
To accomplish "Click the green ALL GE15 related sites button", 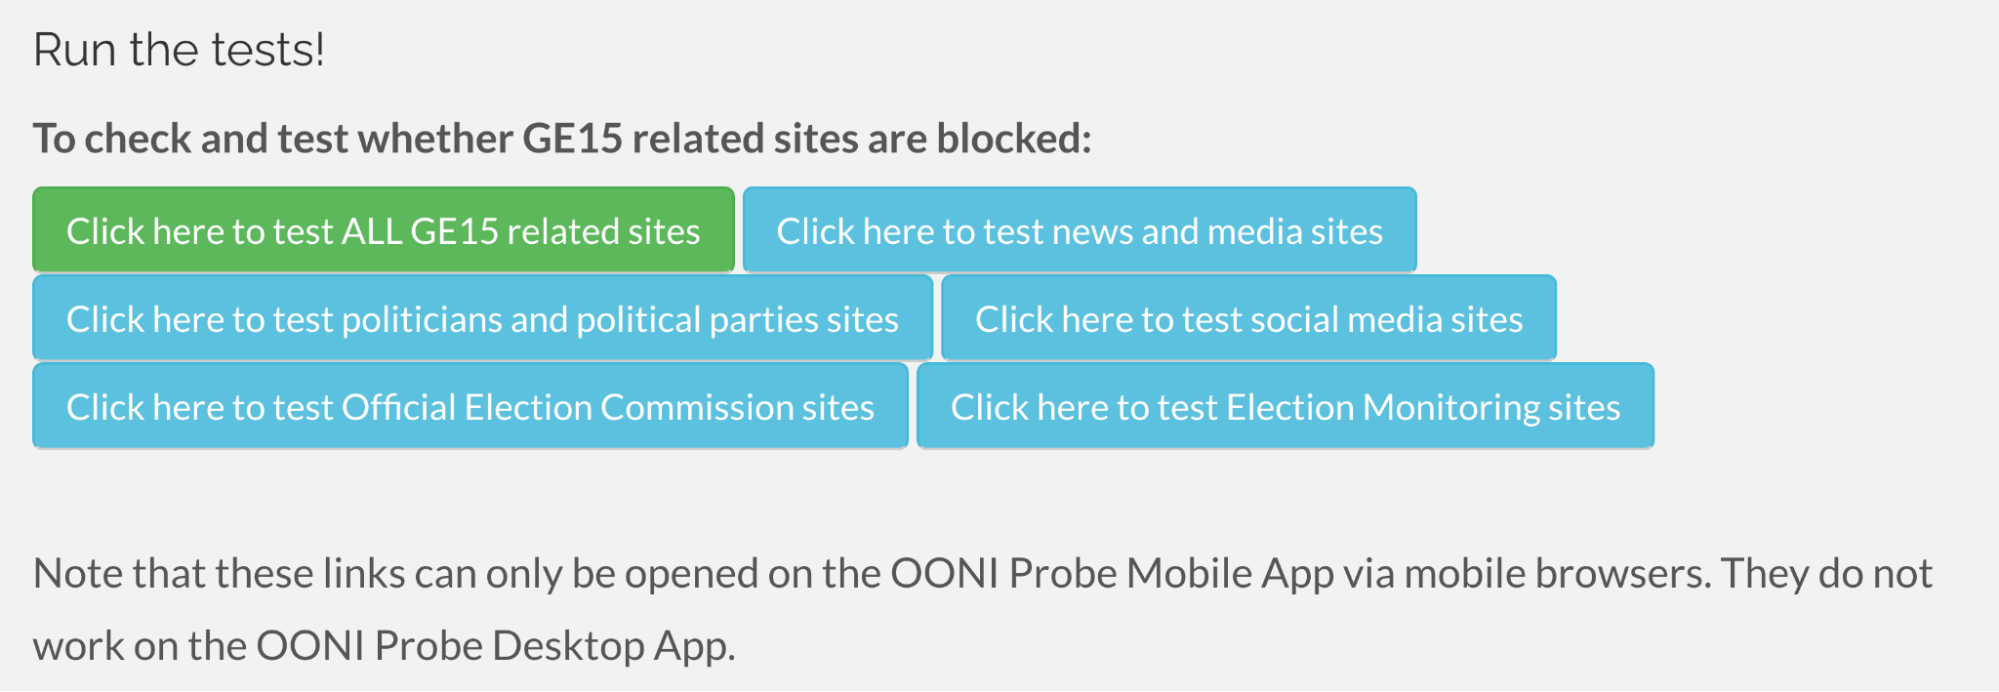I will [383, 230].
